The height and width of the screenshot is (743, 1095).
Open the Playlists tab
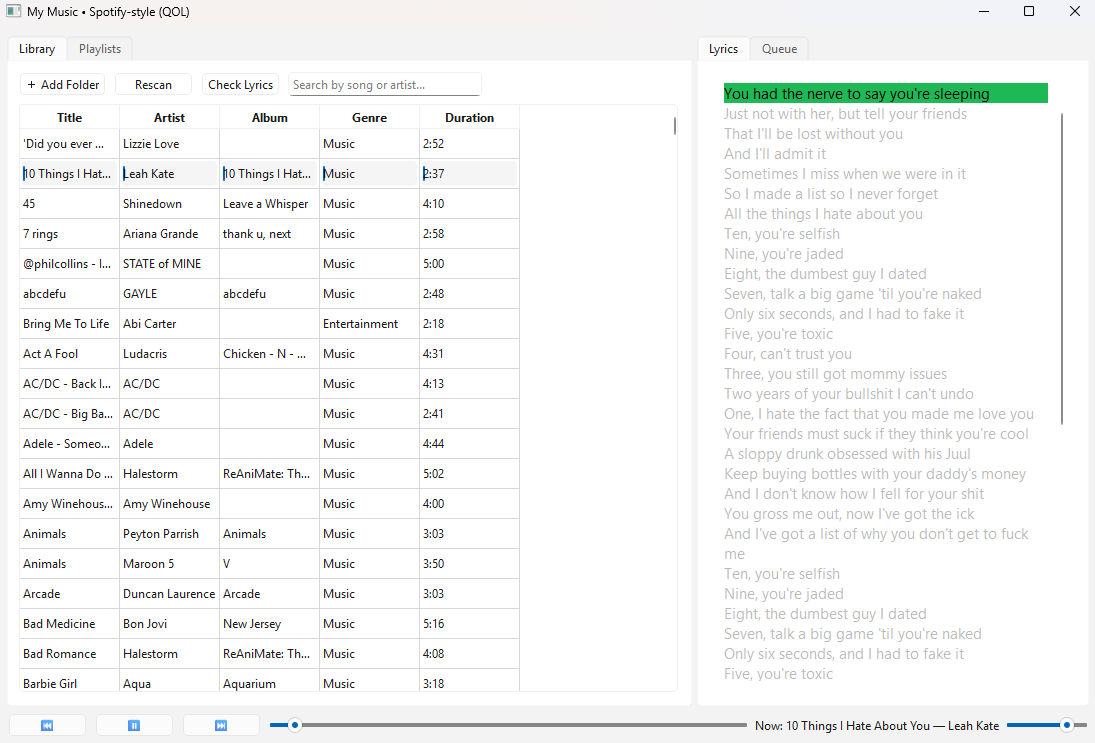[x=100, y=49]
